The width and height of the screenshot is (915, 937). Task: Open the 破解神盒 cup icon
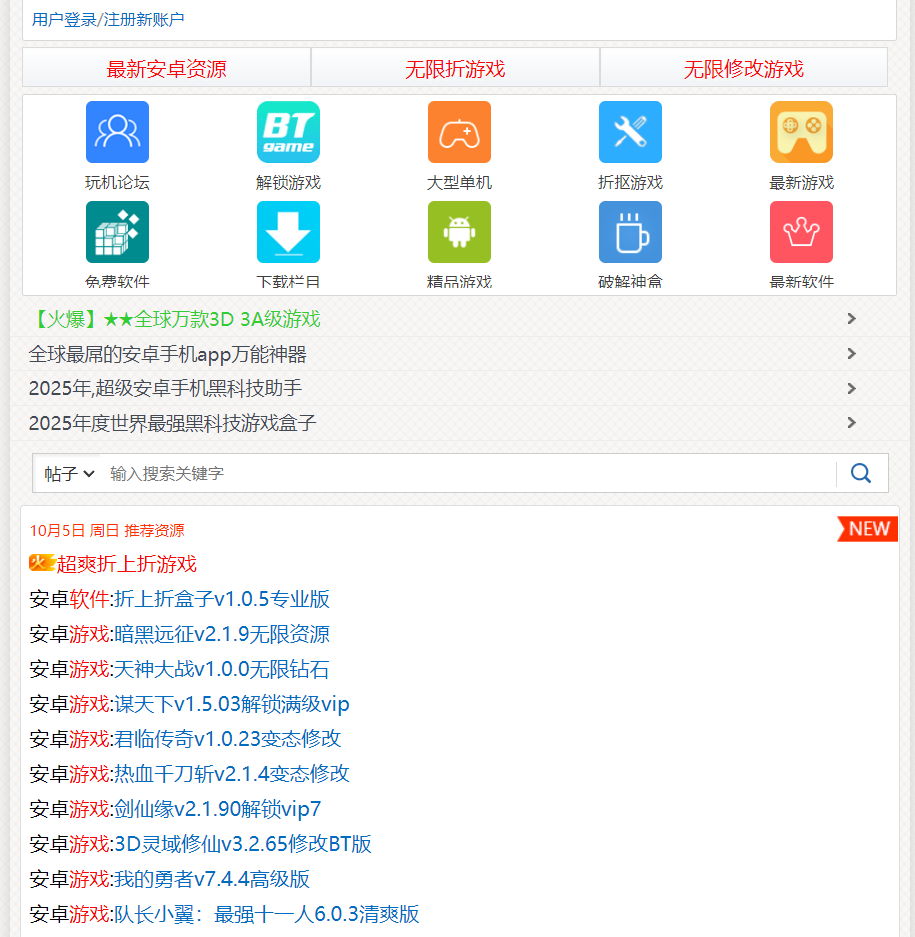coord(630,231)
